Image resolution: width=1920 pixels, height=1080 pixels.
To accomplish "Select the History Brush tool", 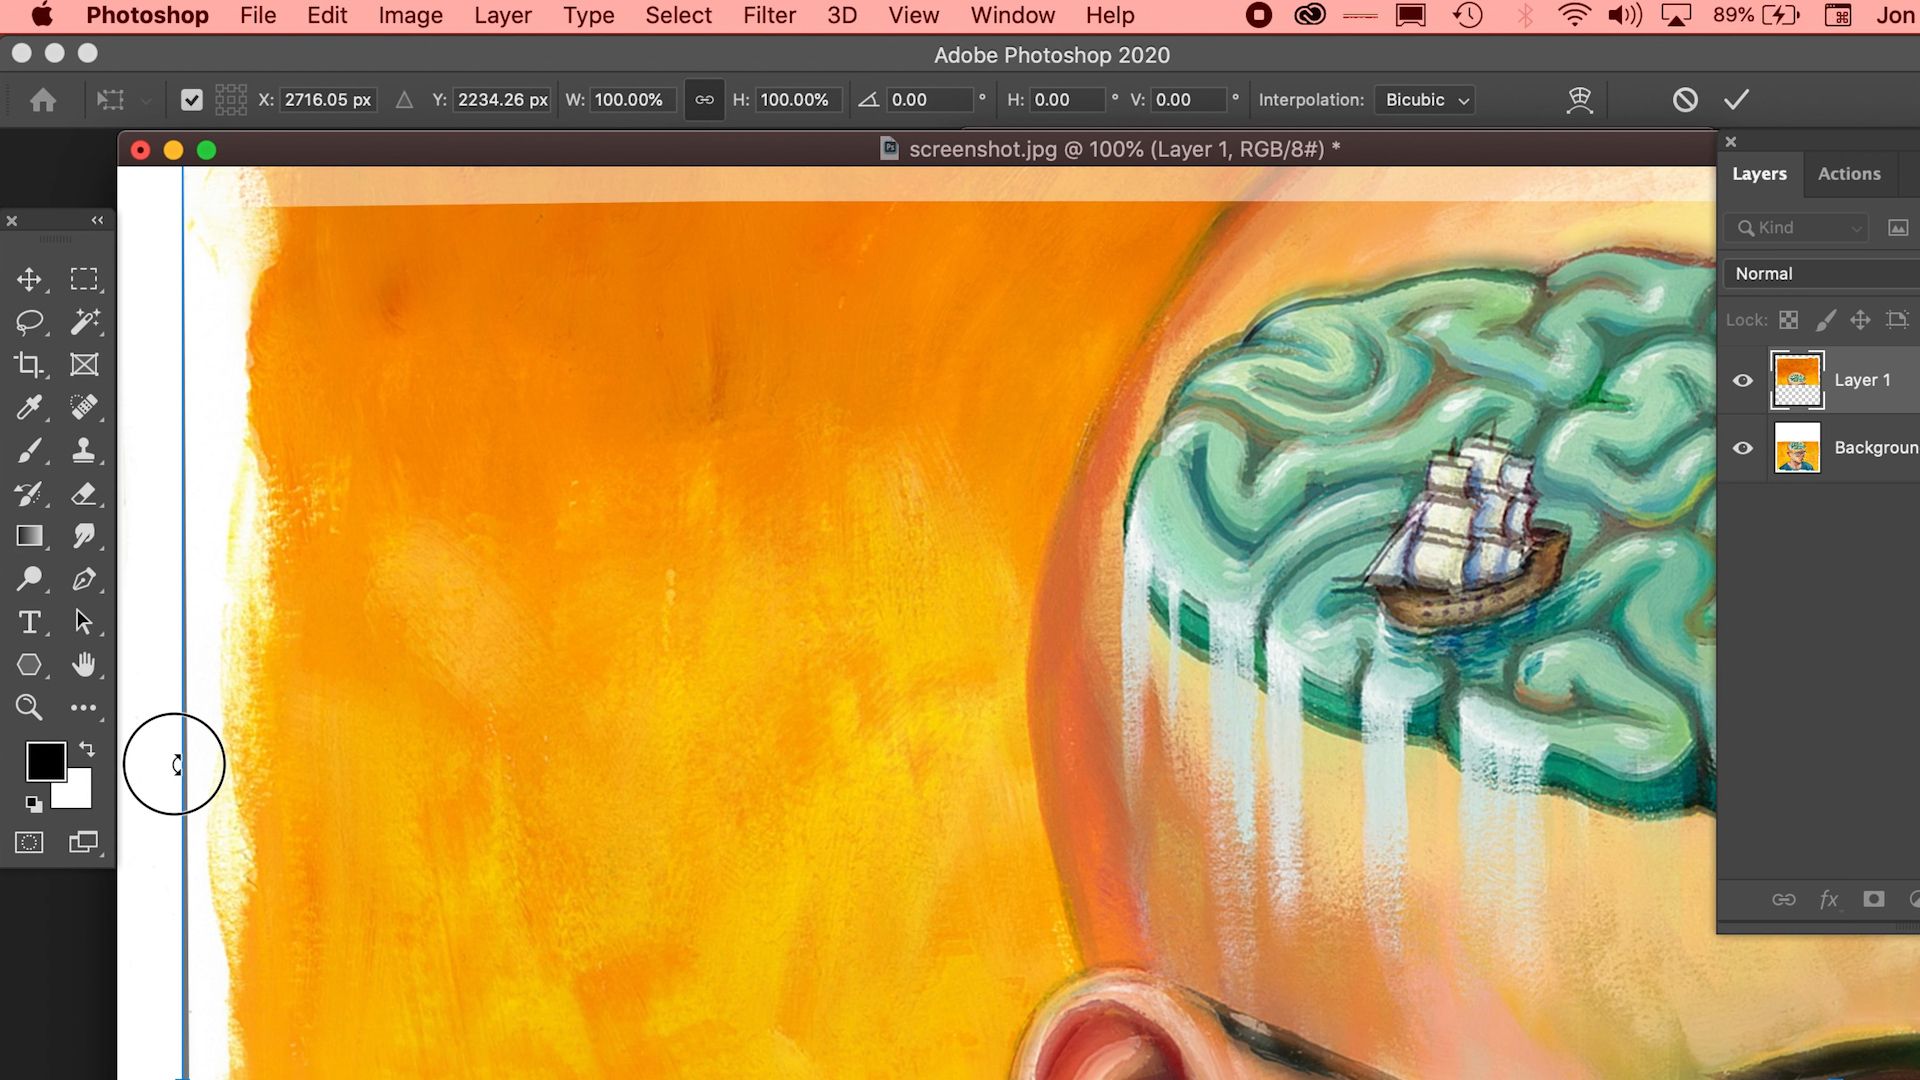I will tap(29, 493).
